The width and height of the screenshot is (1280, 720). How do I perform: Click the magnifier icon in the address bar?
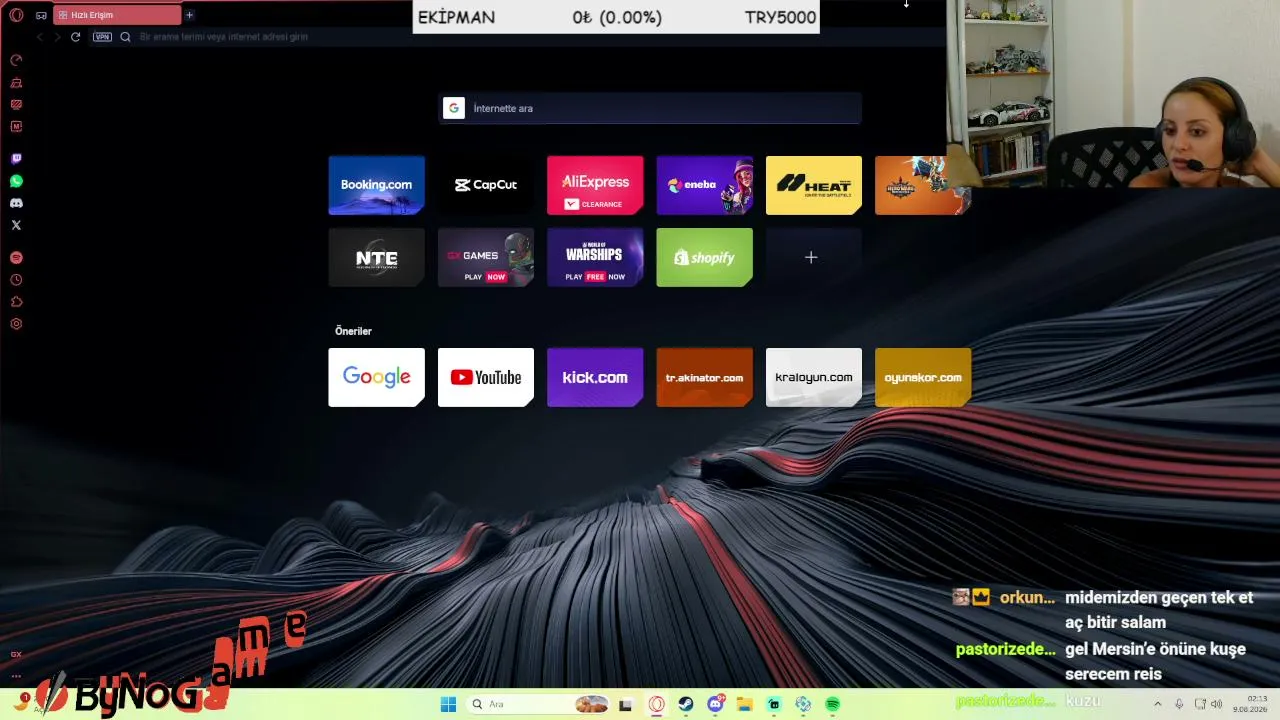click(x=125, y=37)
